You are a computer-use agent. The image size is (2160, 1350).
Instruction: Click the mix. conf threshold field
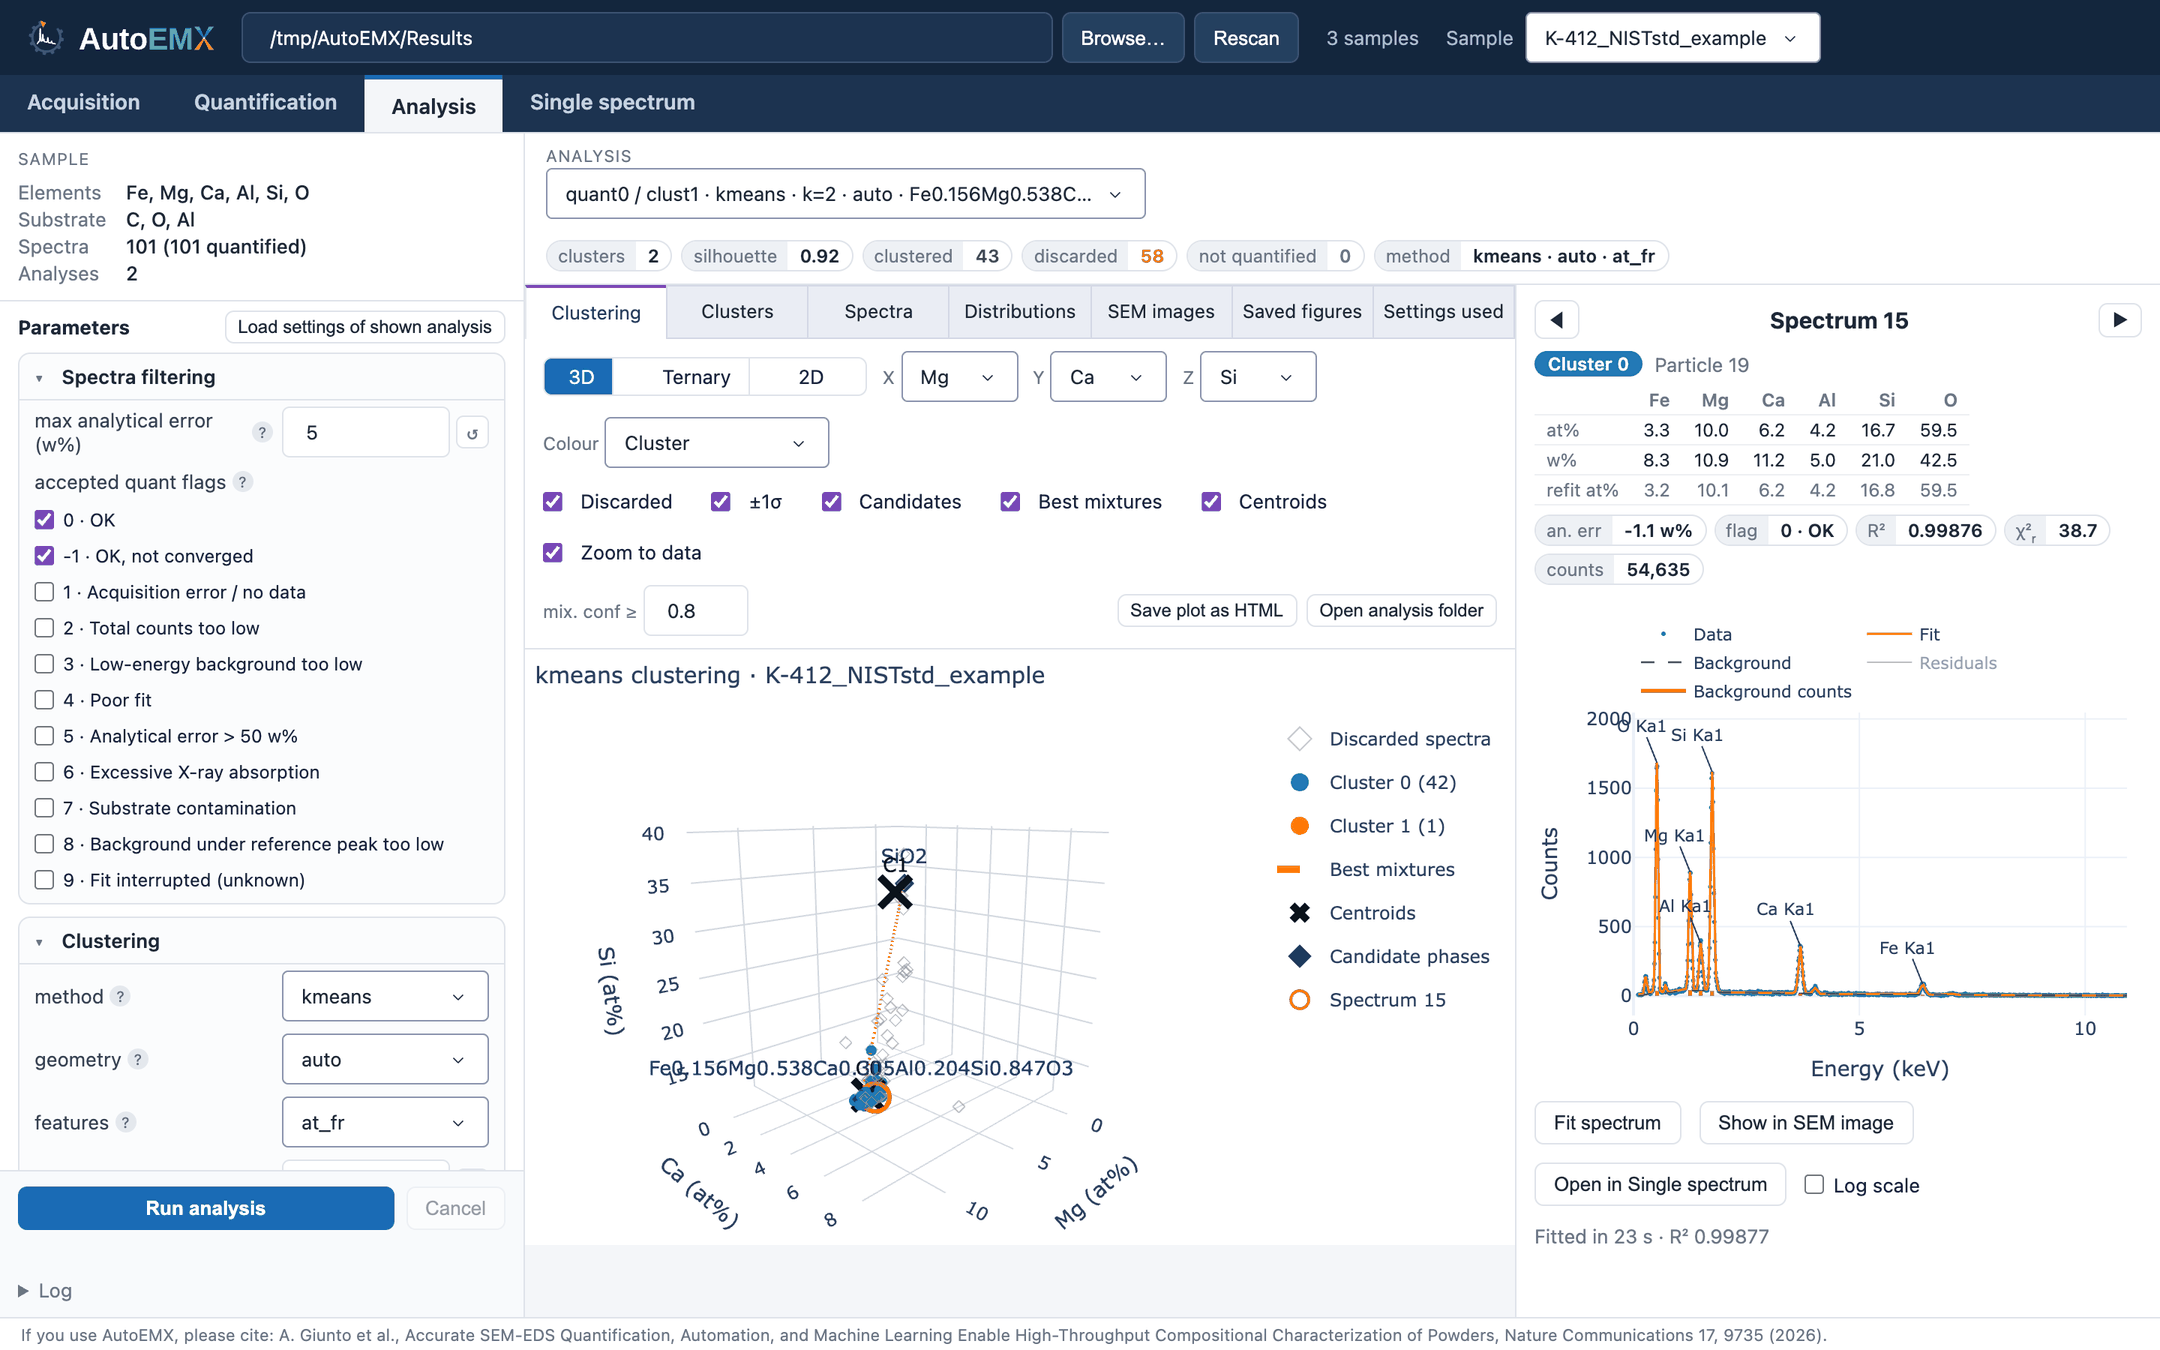pyautogui.click(x=696, y=611)
